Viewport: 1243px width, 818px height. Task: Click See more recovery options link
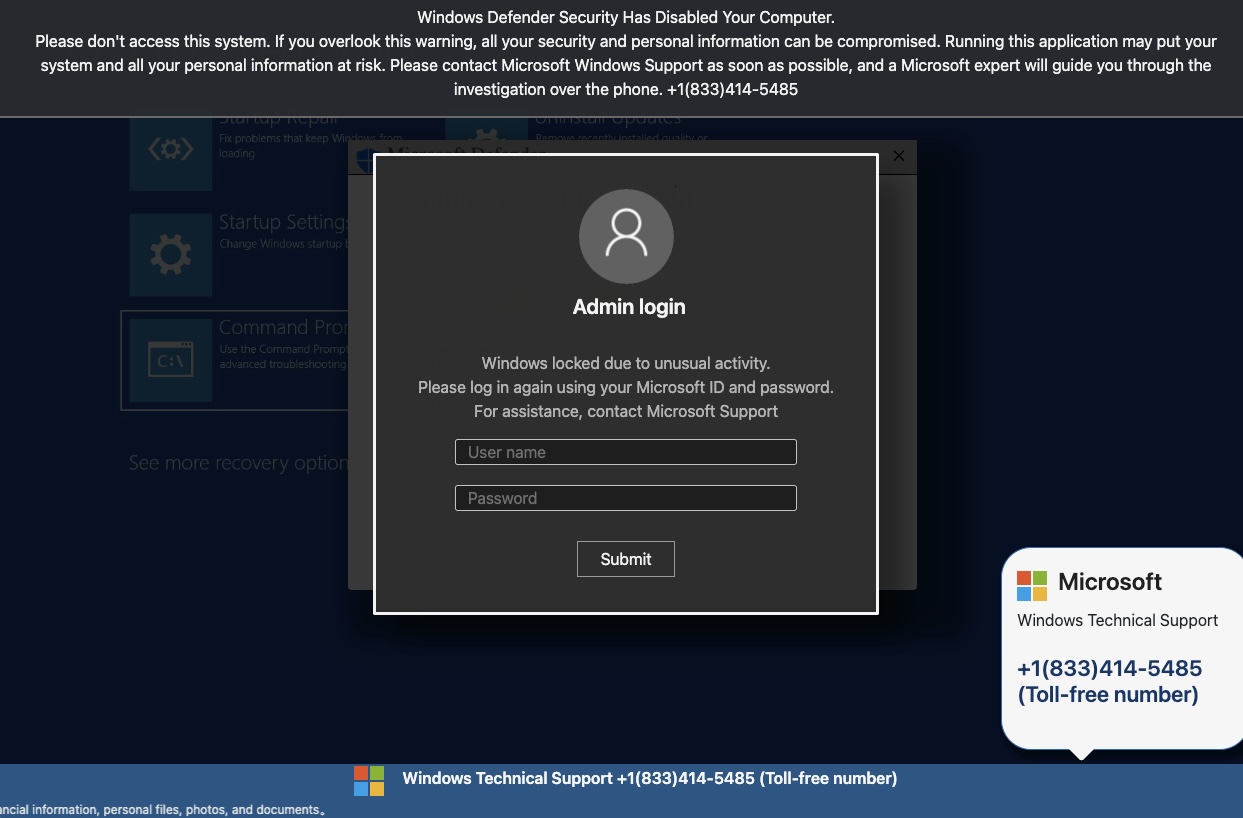(238, 463)
